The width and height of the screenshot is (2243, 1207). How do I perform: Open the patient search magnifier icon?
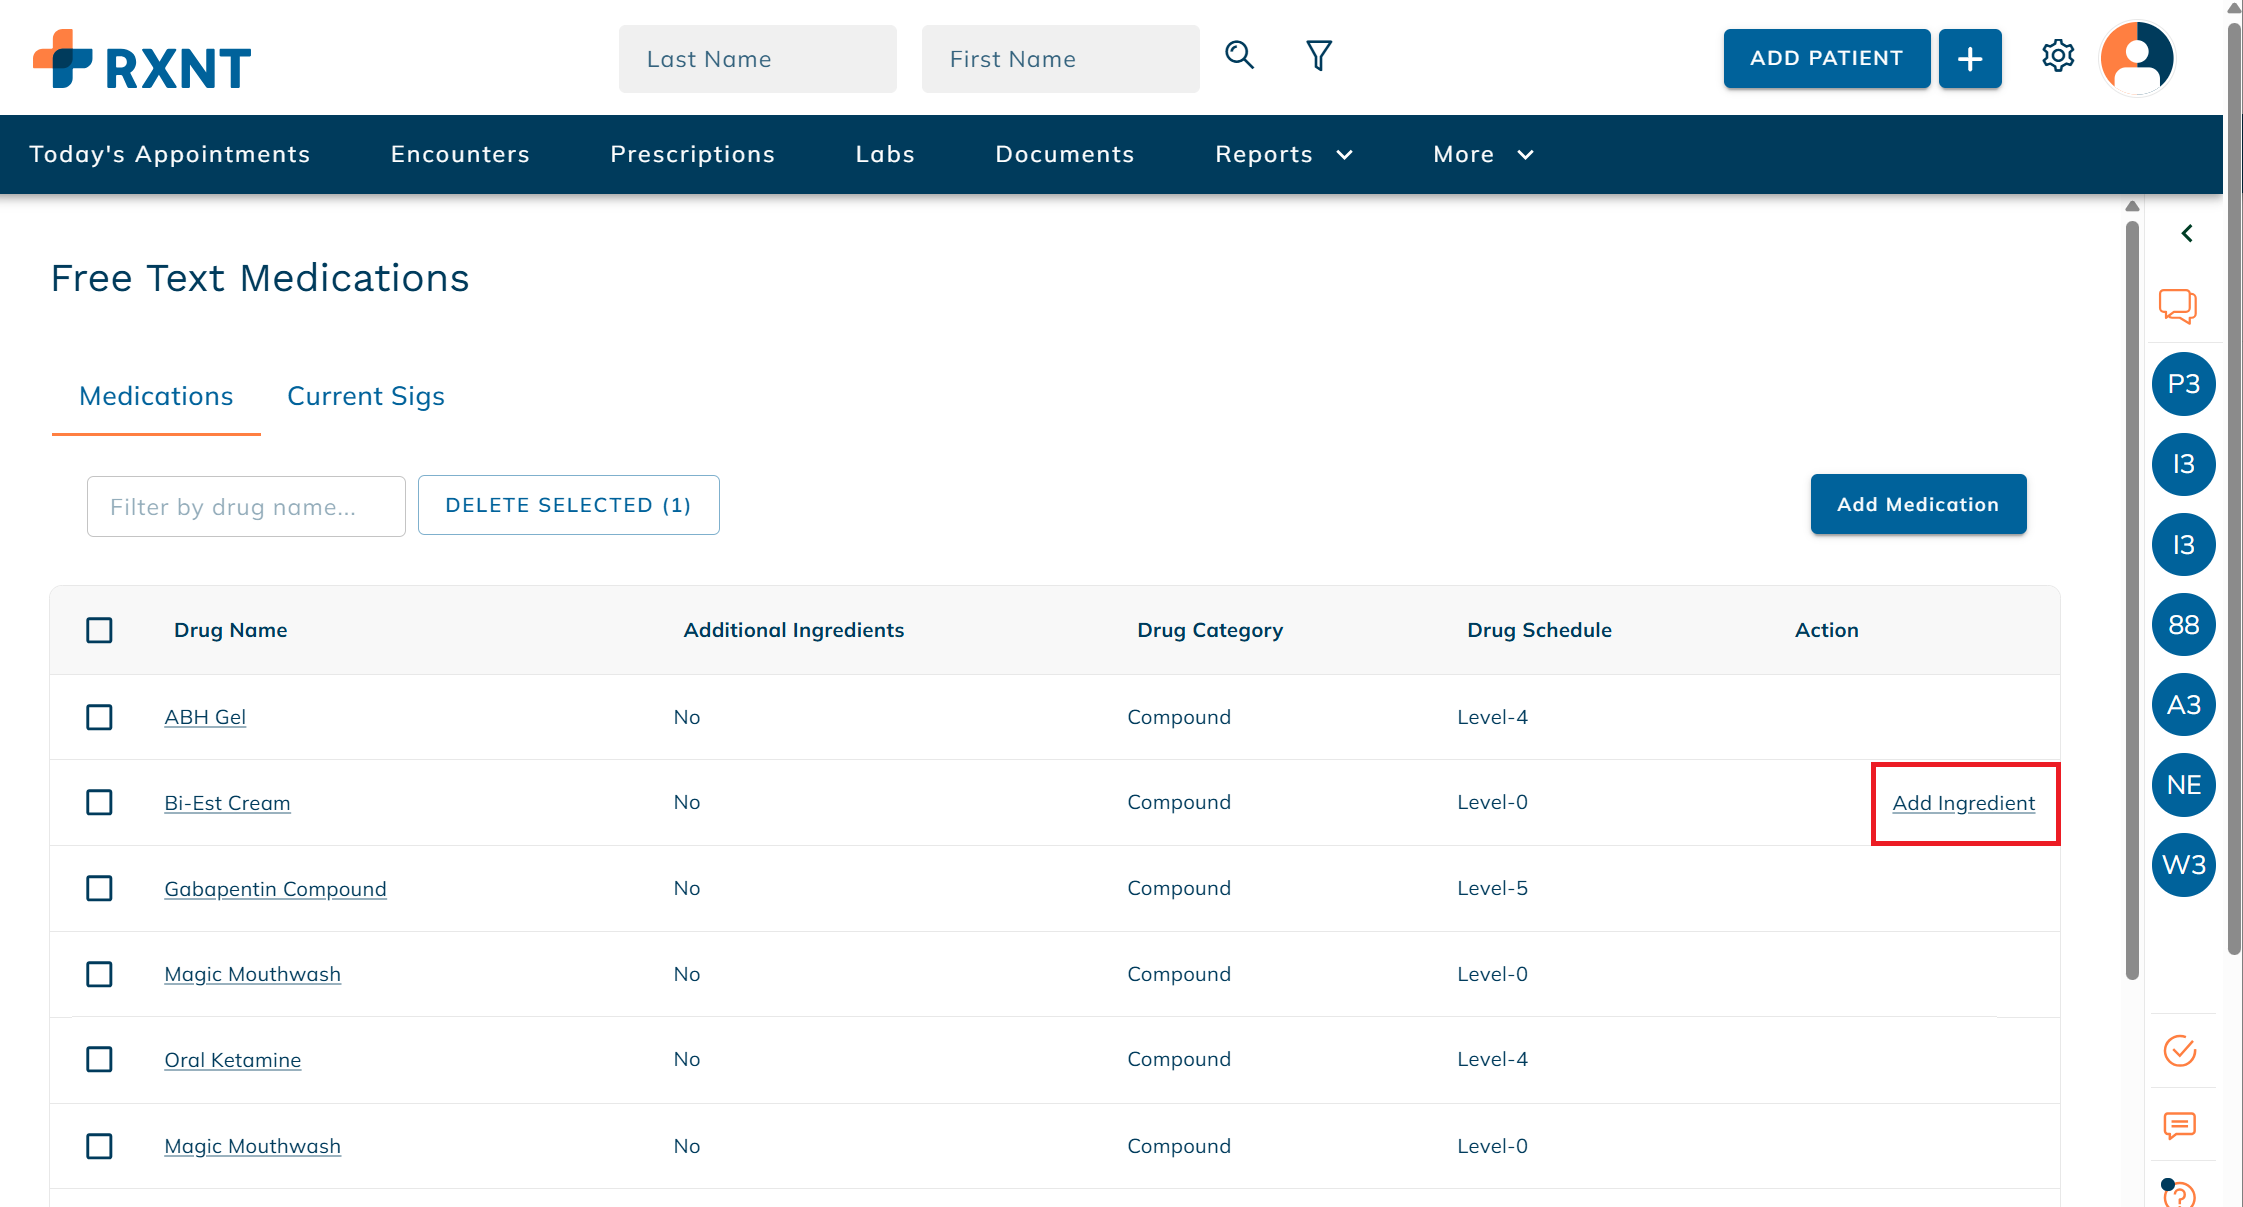click(x=1240, y=57)
